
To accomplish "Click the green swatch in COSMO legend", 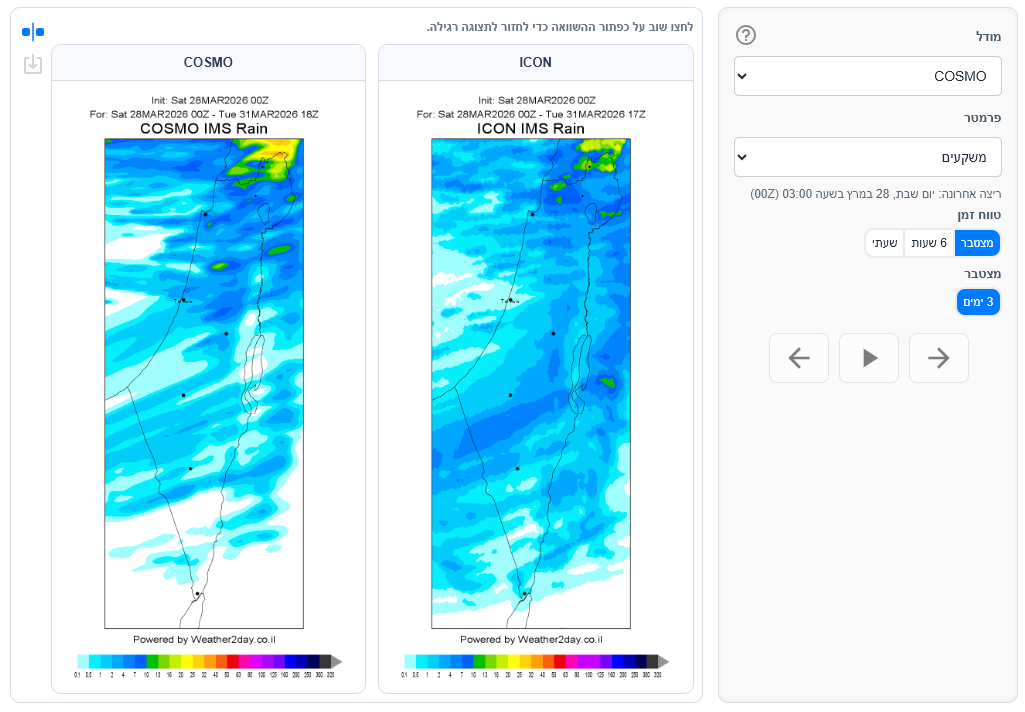I will (x=152, y=661).
